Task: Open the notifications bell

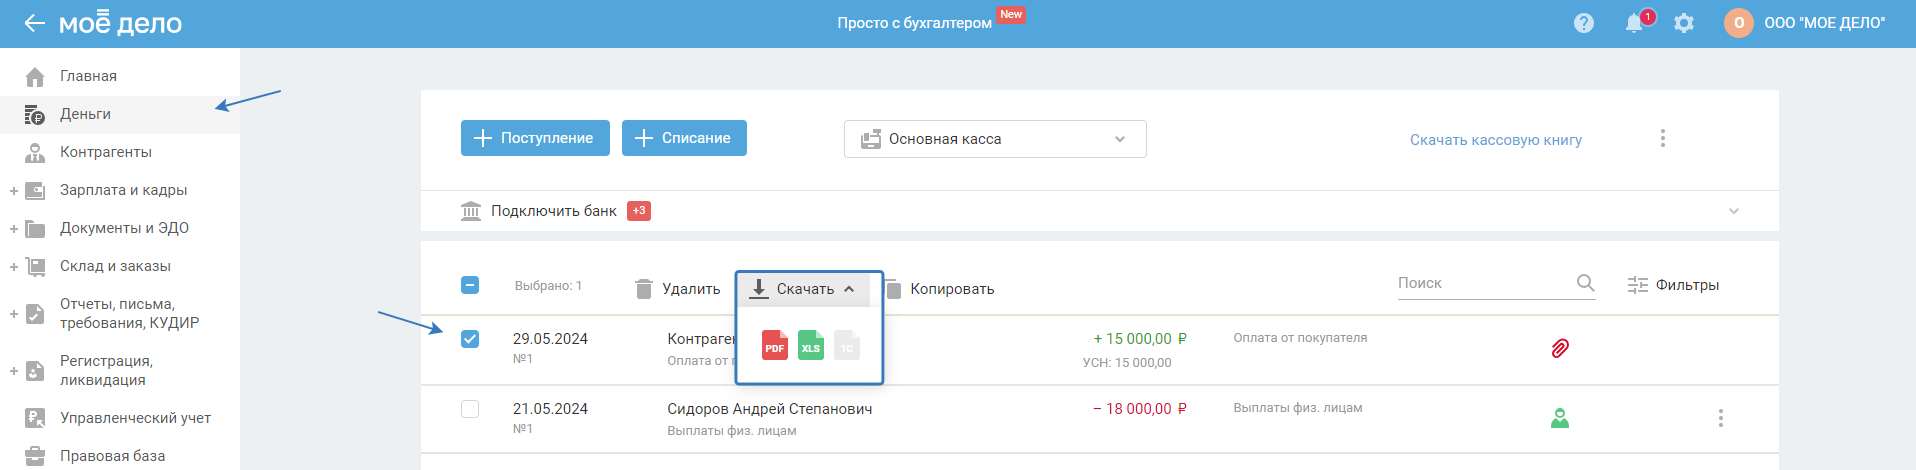Action: [1634, 23]
